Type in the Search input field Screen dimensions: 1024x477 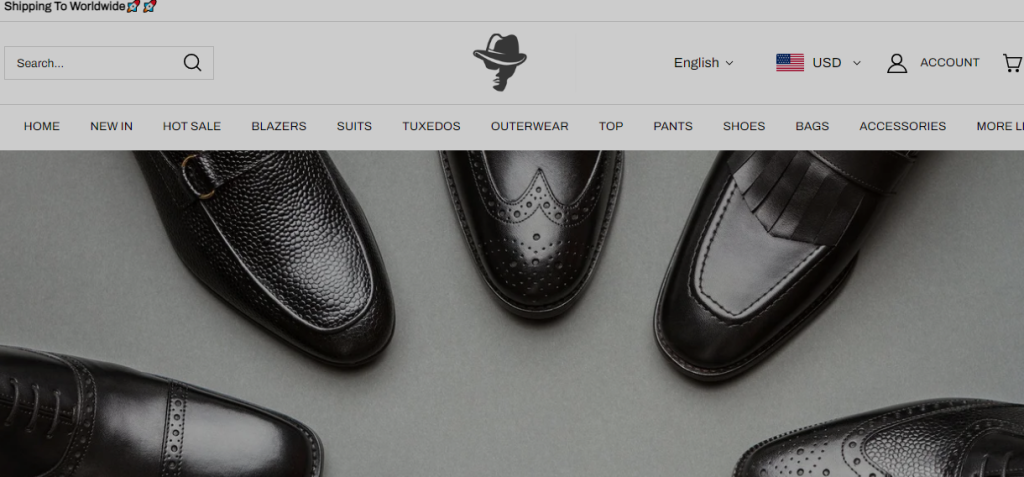coord(95,63)
